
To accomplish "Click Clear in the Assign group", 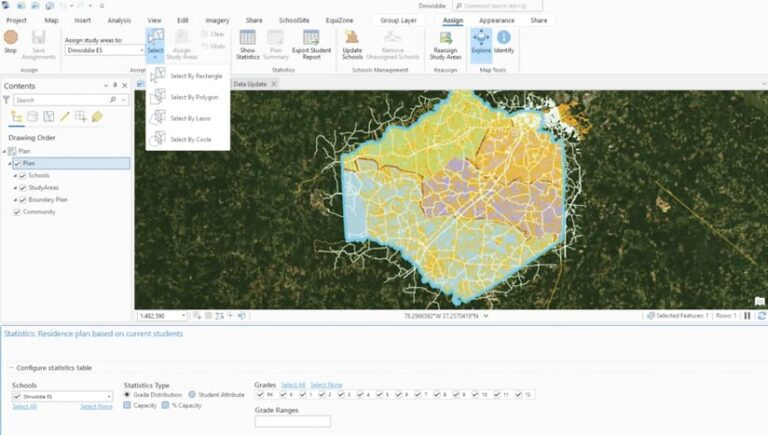I will coord(213,34).
